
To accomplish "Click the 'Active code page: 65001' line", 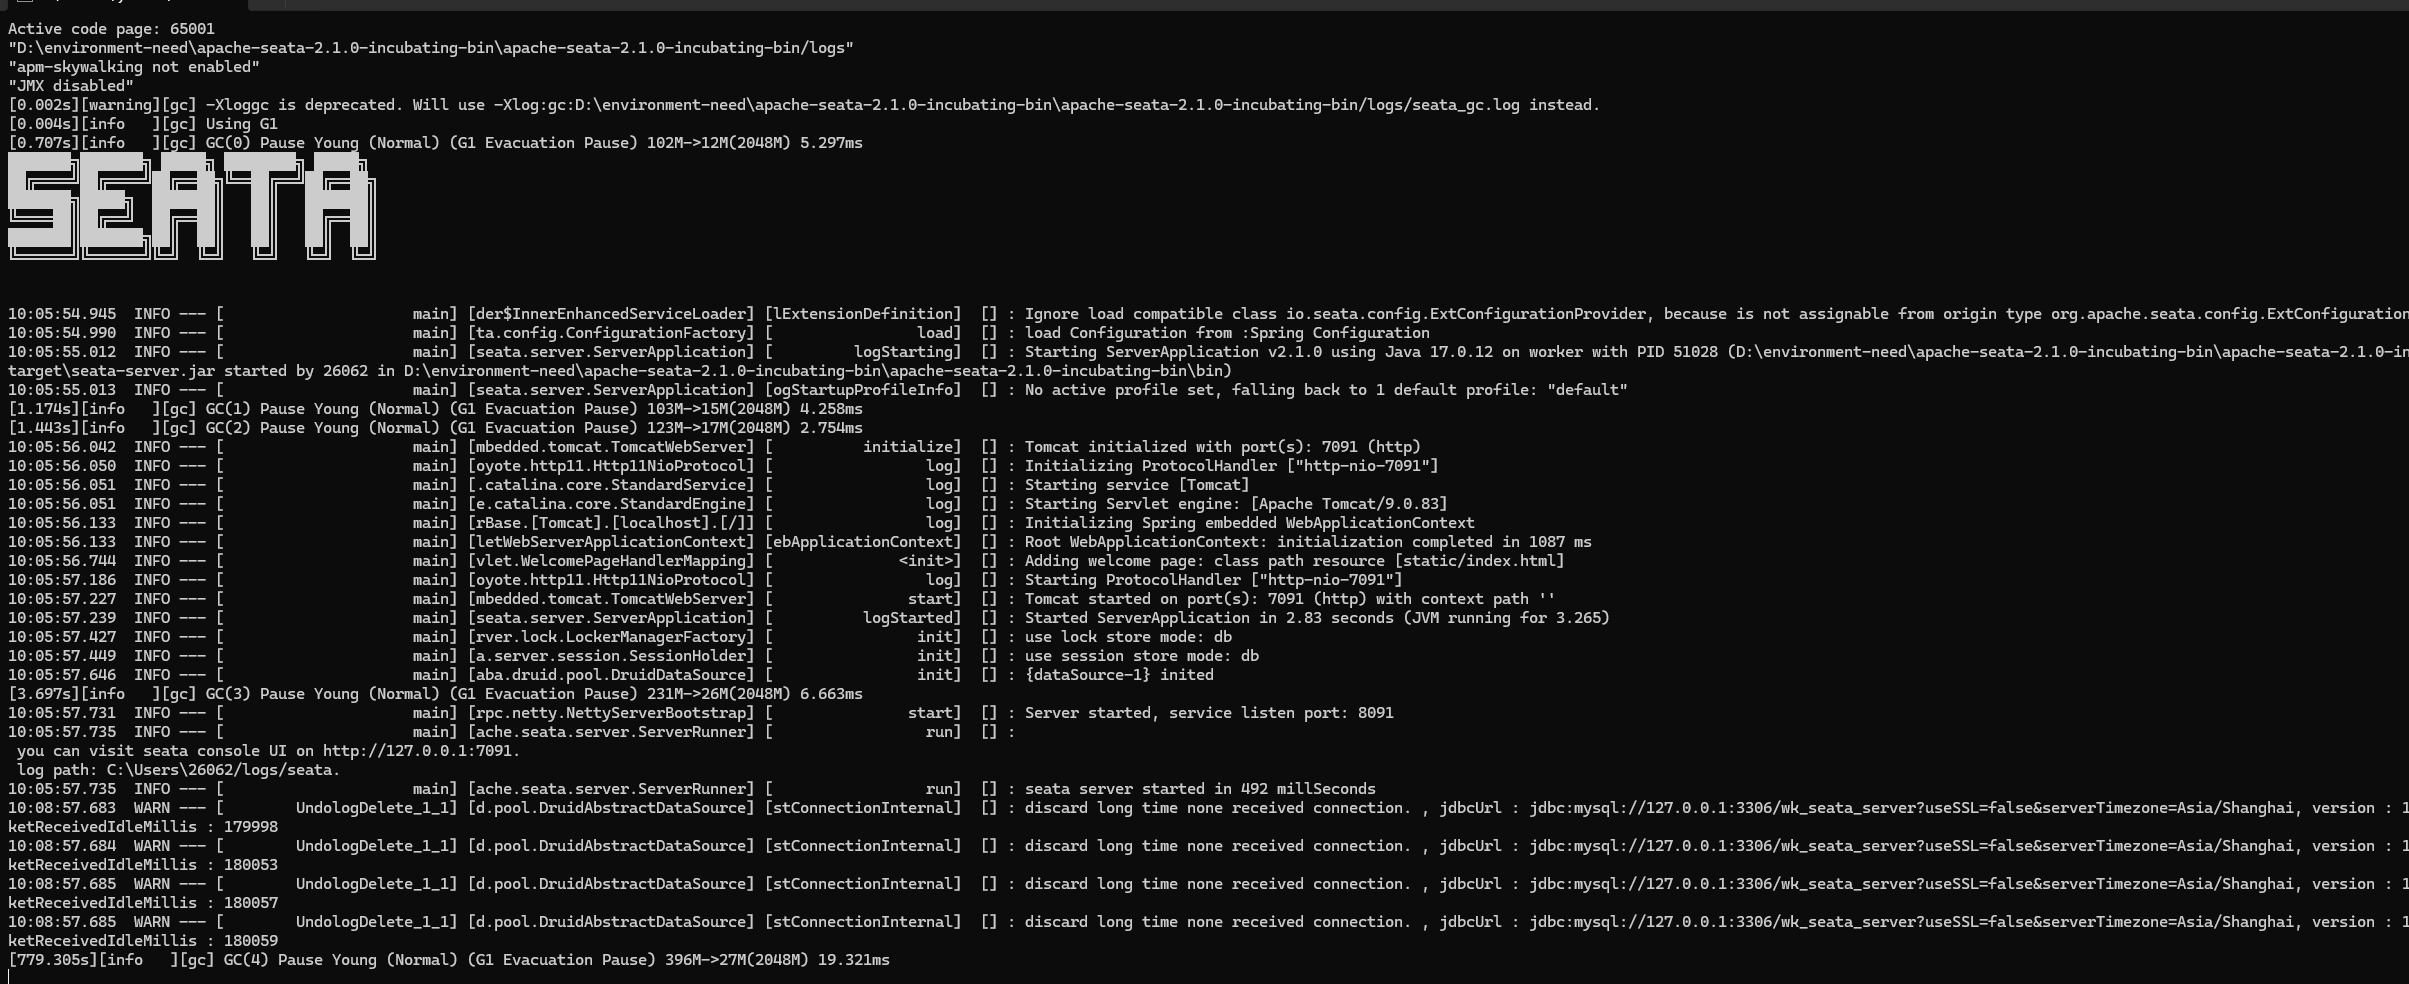I will (111, 29).
